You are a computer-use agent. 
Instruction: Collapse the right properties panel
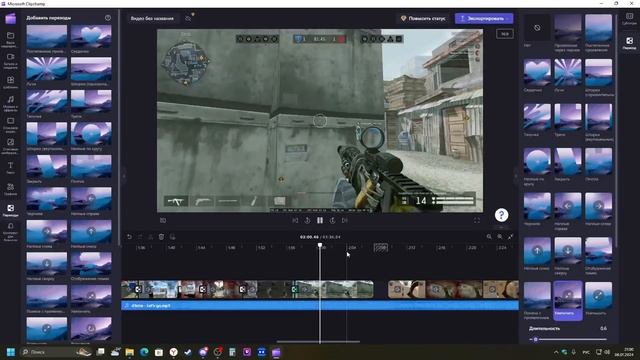tap(516, 176)
